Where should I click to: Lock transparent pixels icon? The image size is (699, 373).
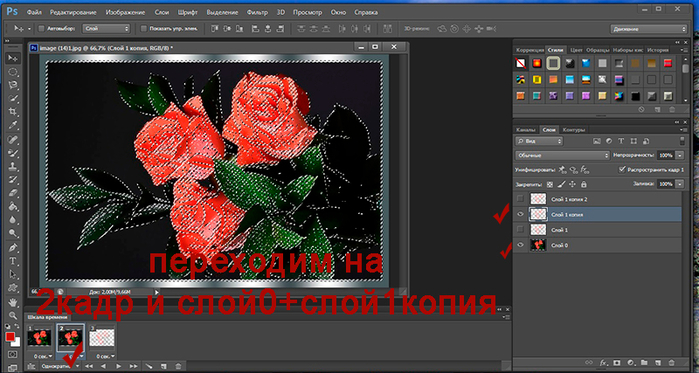550,184
